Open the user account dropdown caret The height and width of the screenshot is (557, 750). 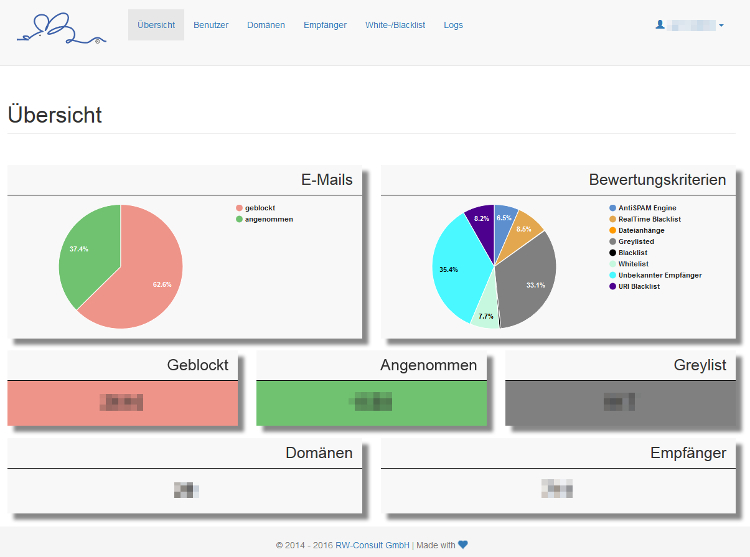(x=722, y=25)
